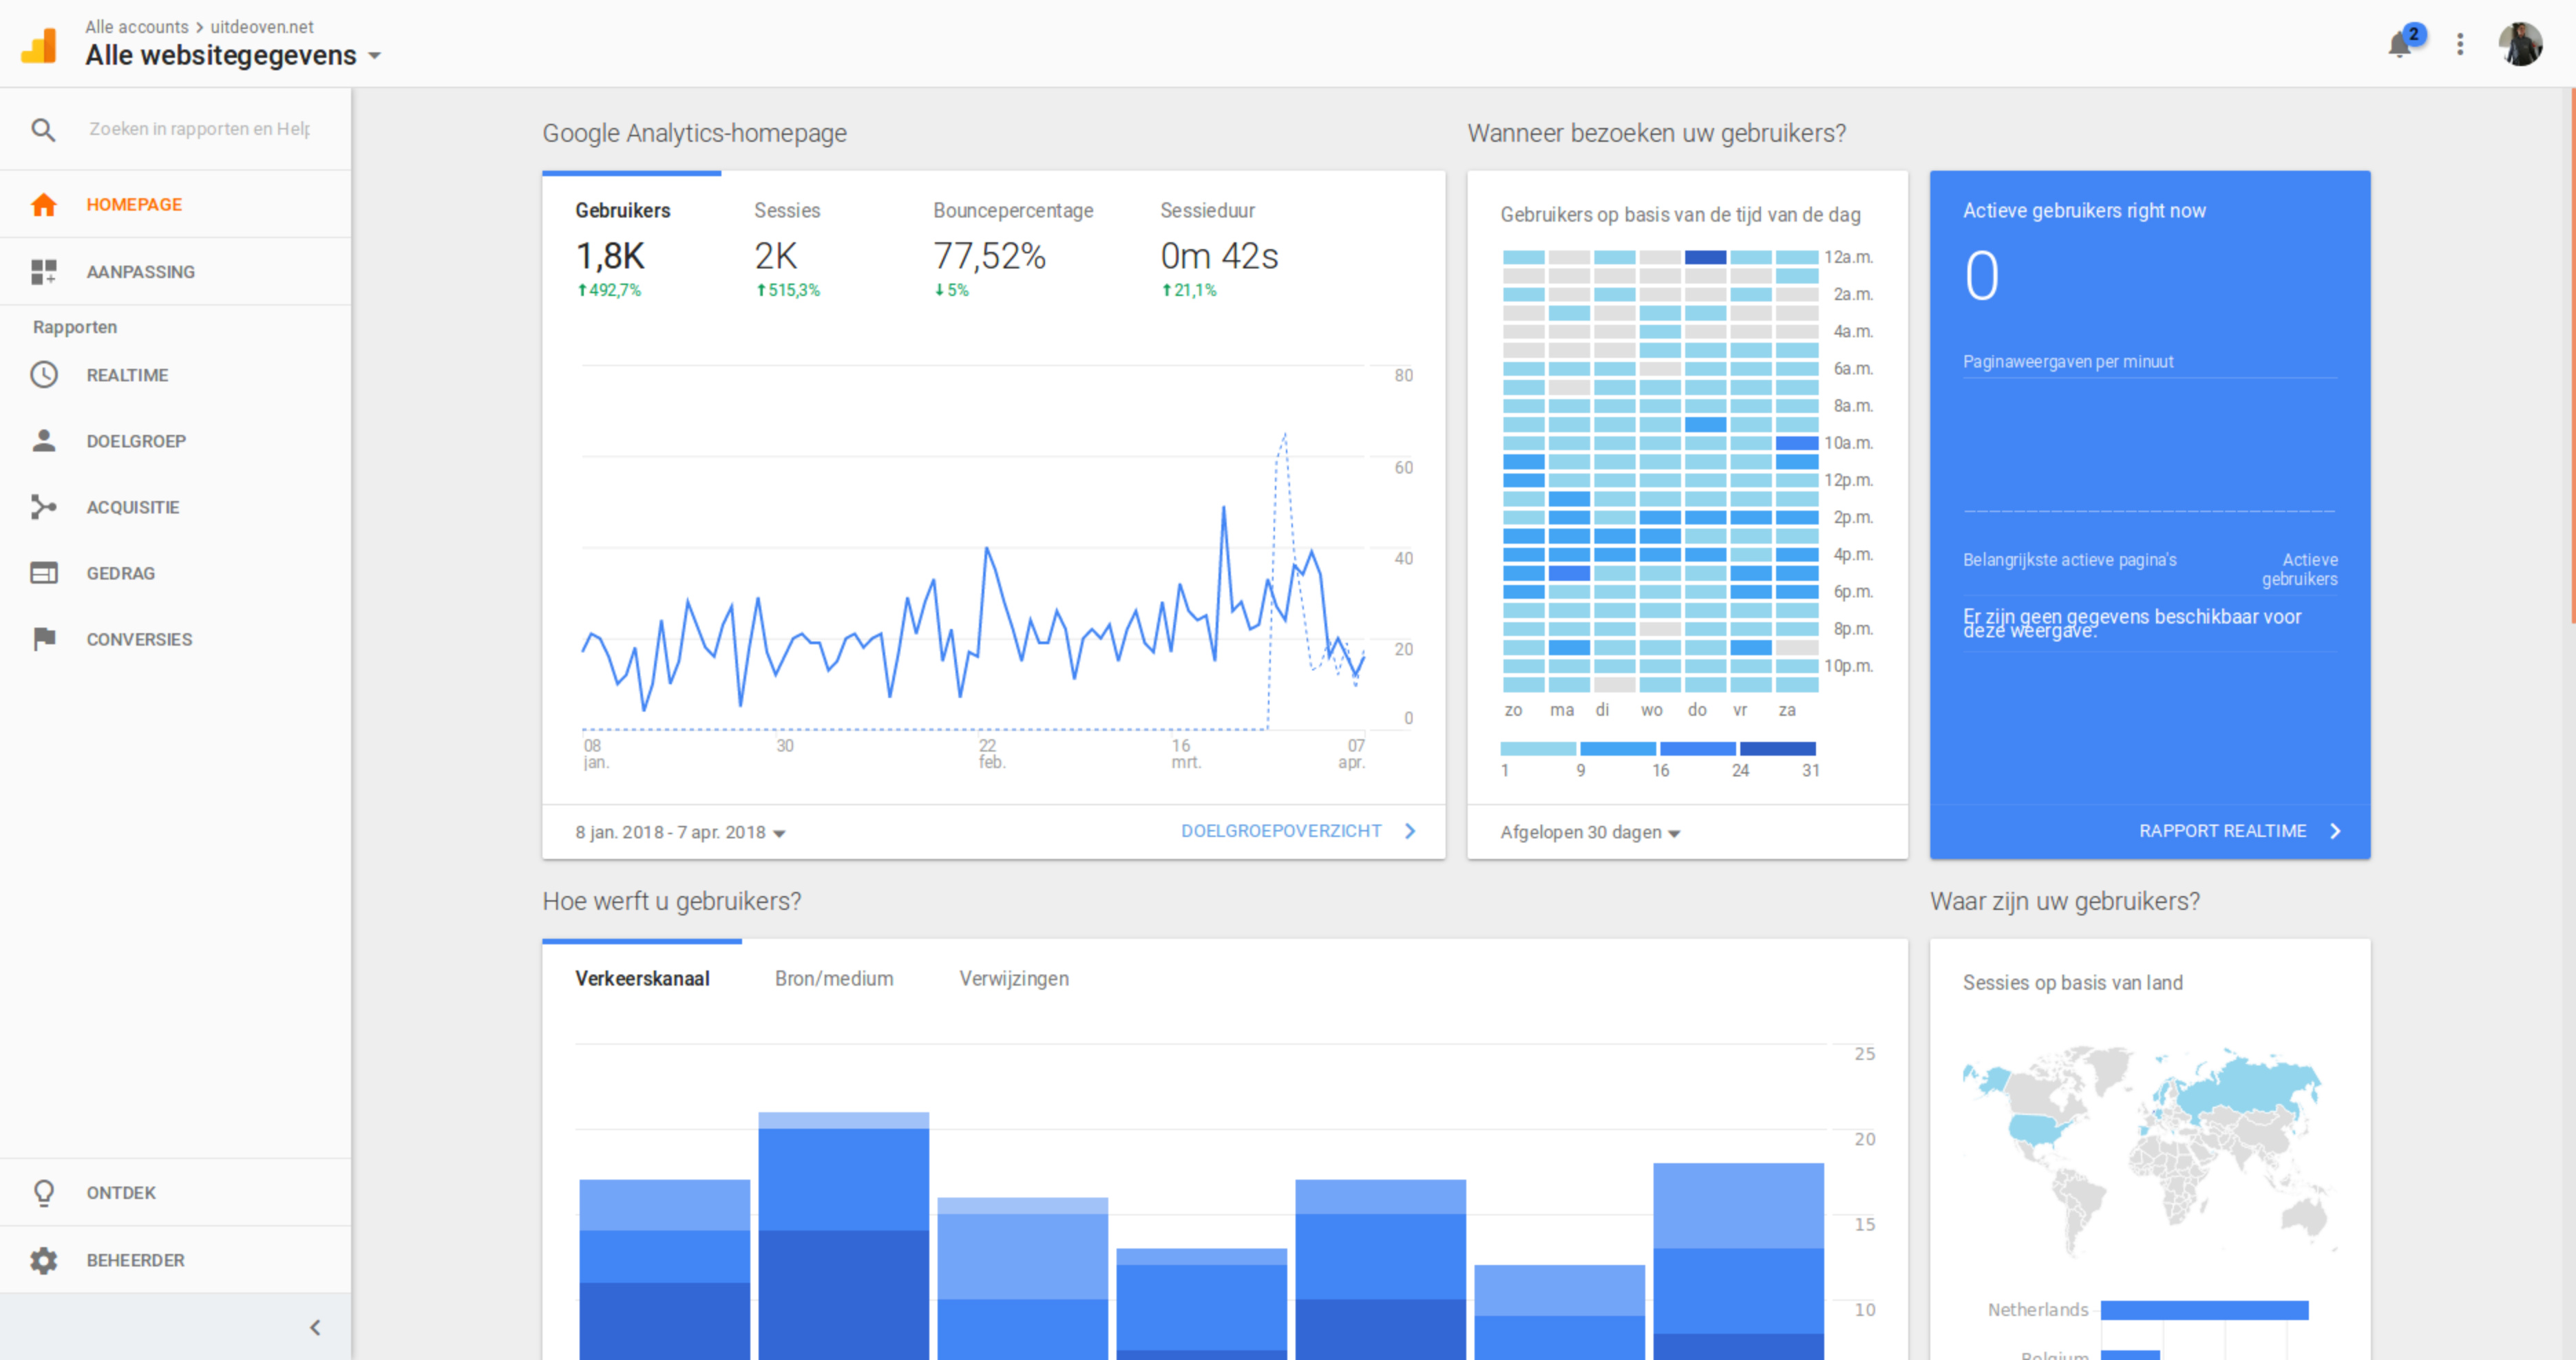This screenshot has height=1360, width=2576.
Task: Open the three-dot options menu
Action: [2460, 44]
